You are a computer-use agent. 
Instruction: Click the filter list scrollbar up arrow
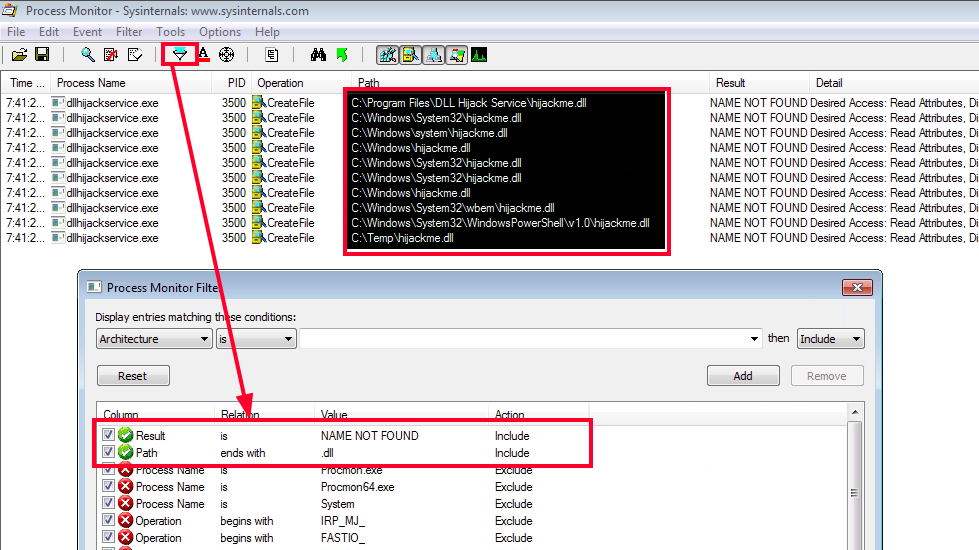tap(855, 412)
